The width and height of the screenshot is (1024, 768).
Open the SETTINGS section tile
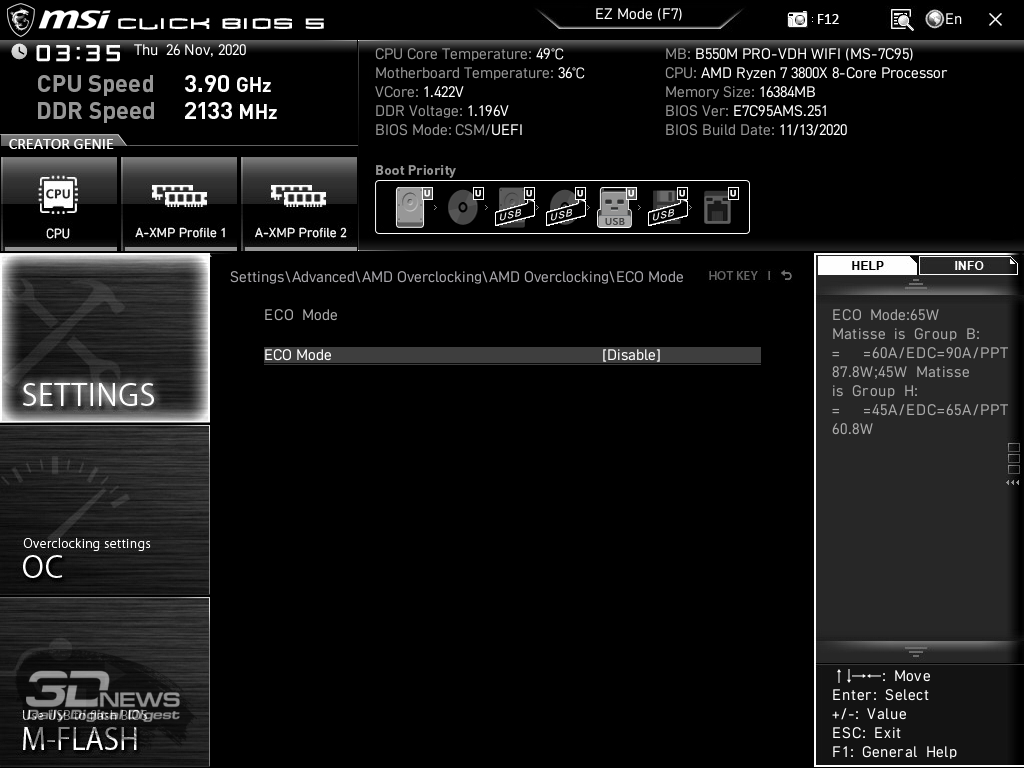(x=105, y=338)
